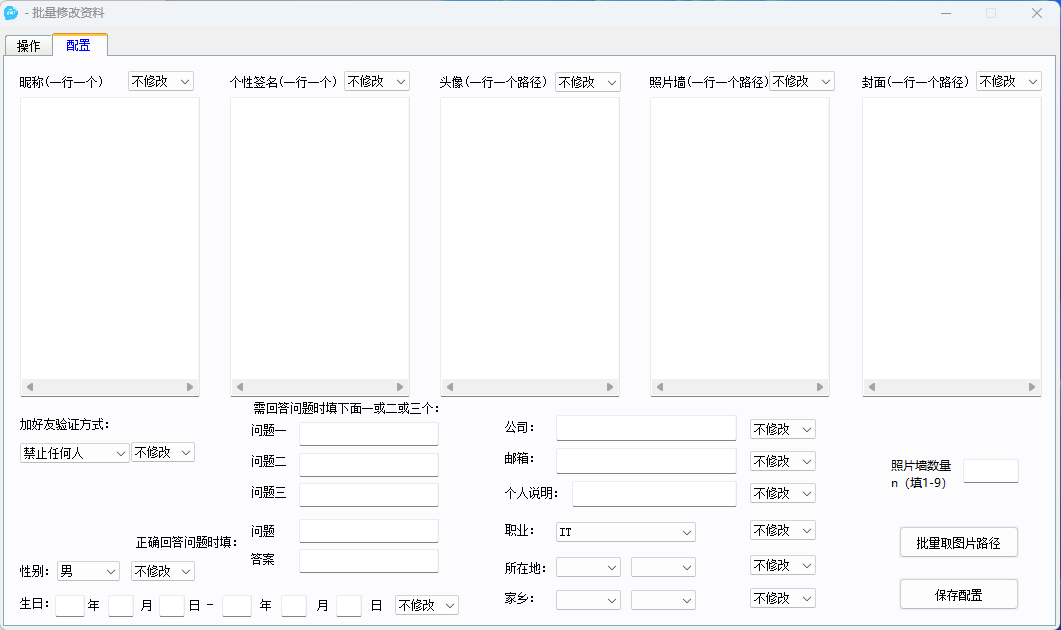Focus the 问题一 text field

pyautogui.click(x=368, y=433)
